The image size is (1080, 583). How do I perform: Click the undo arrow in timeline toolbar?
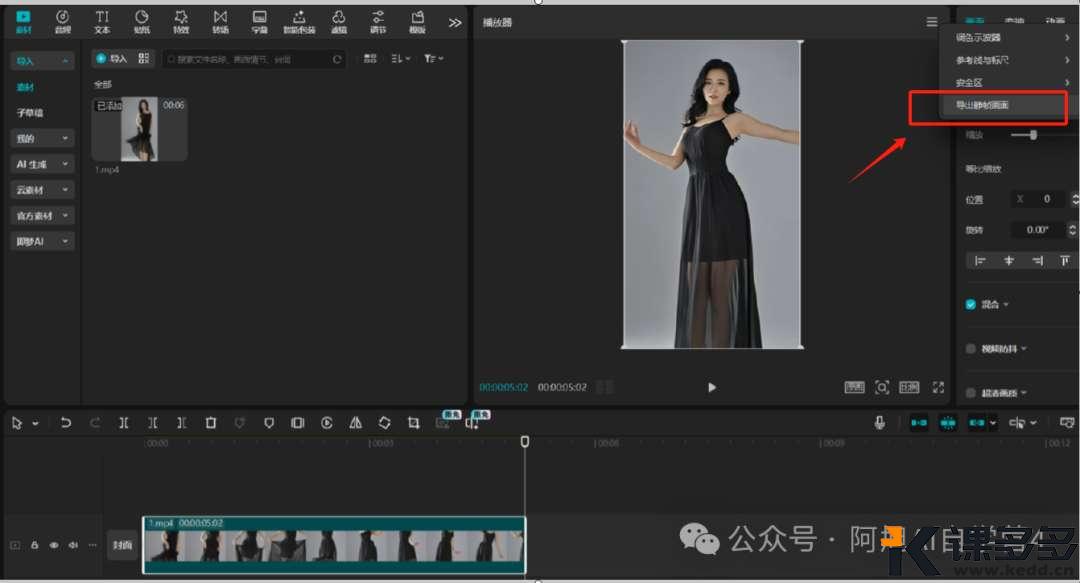point(66,423)
